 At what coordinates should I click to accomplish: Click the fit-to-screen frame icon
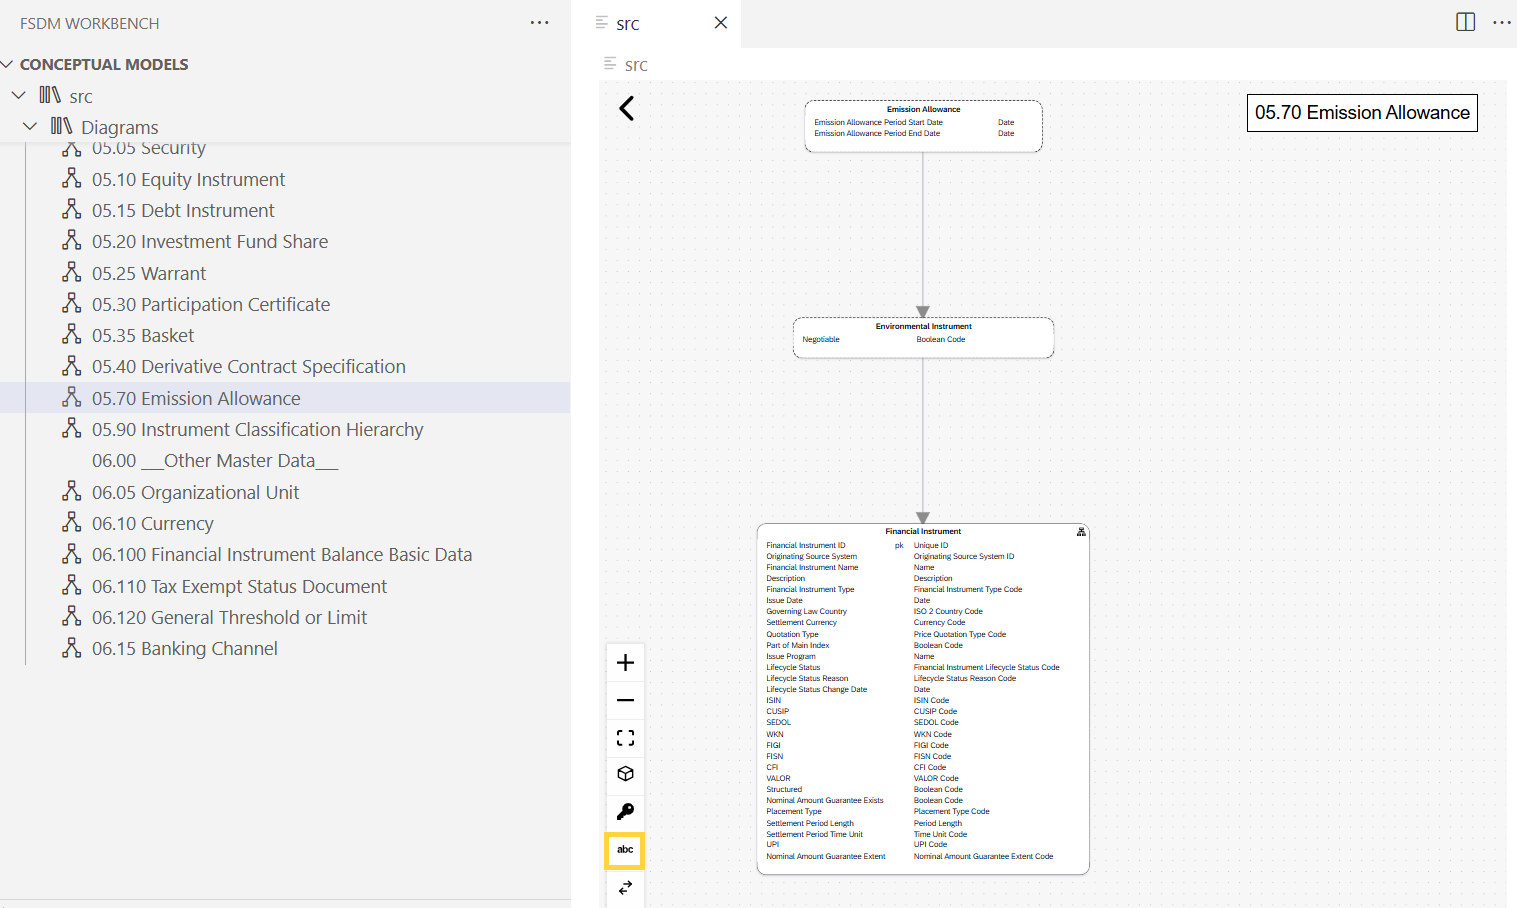(x=625, y=738)
